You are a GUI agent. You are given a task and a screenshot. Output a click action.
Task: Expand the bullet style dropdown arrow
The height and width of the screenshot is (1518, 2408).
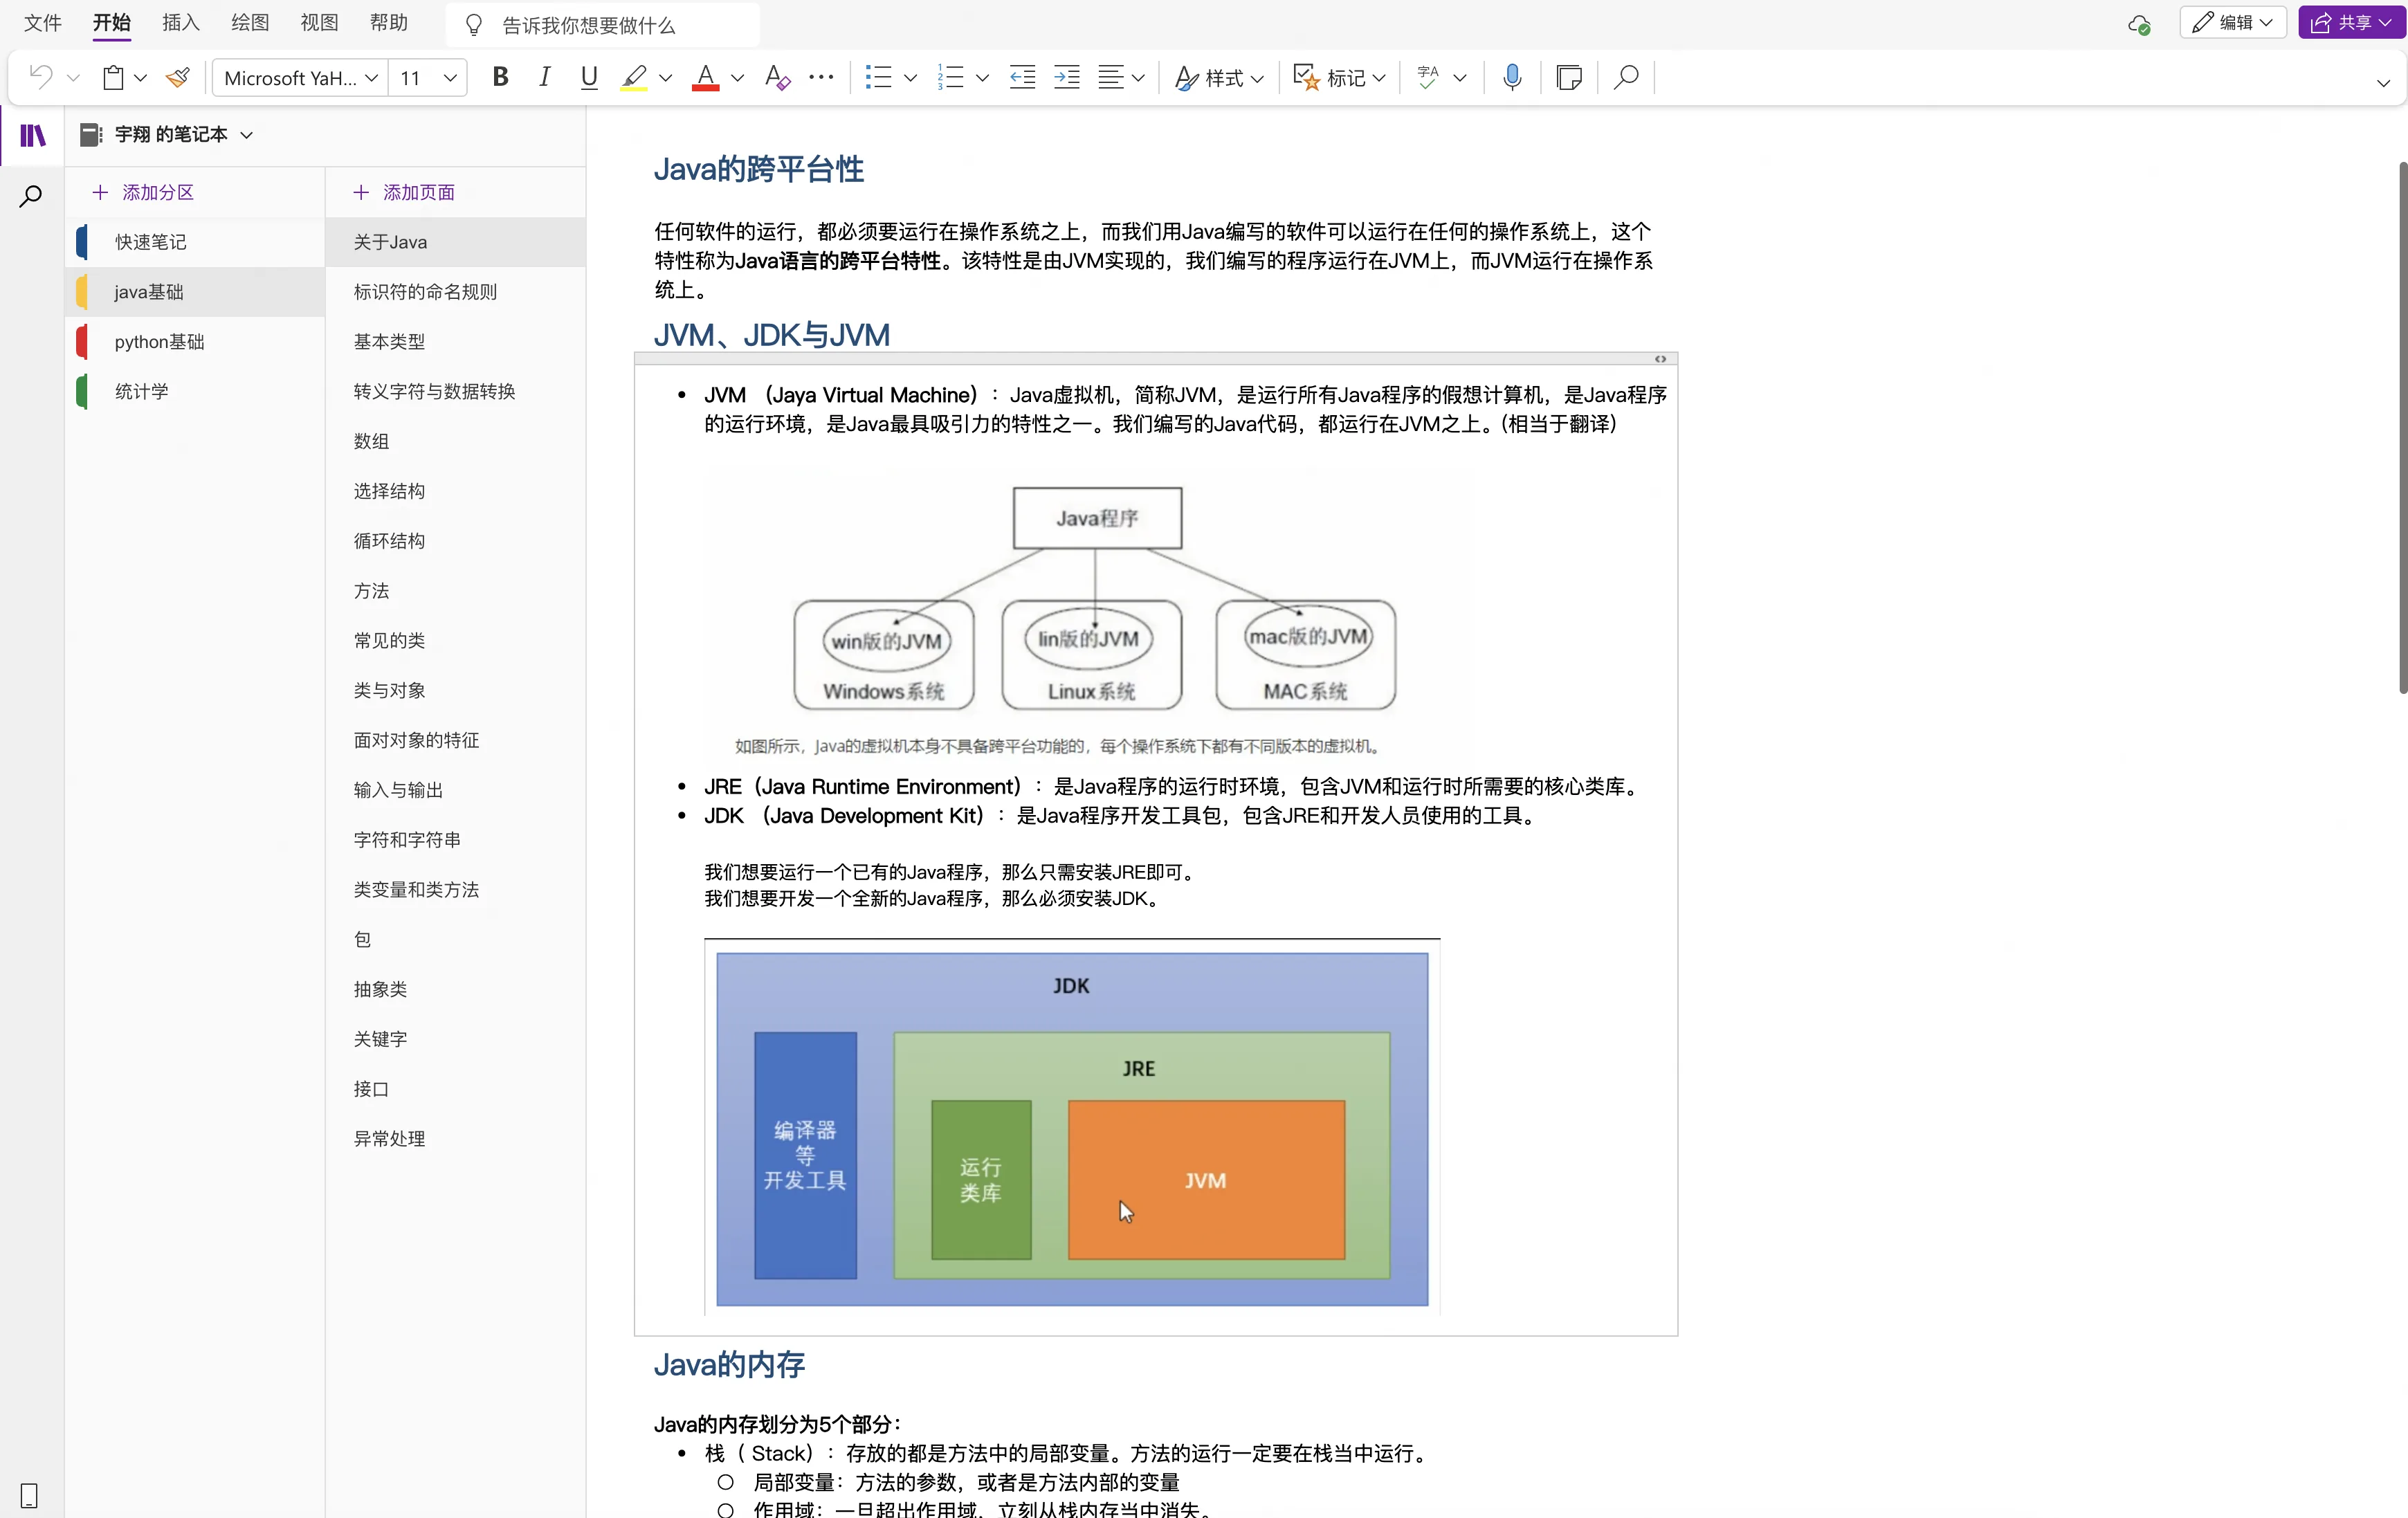coord(910,78)
